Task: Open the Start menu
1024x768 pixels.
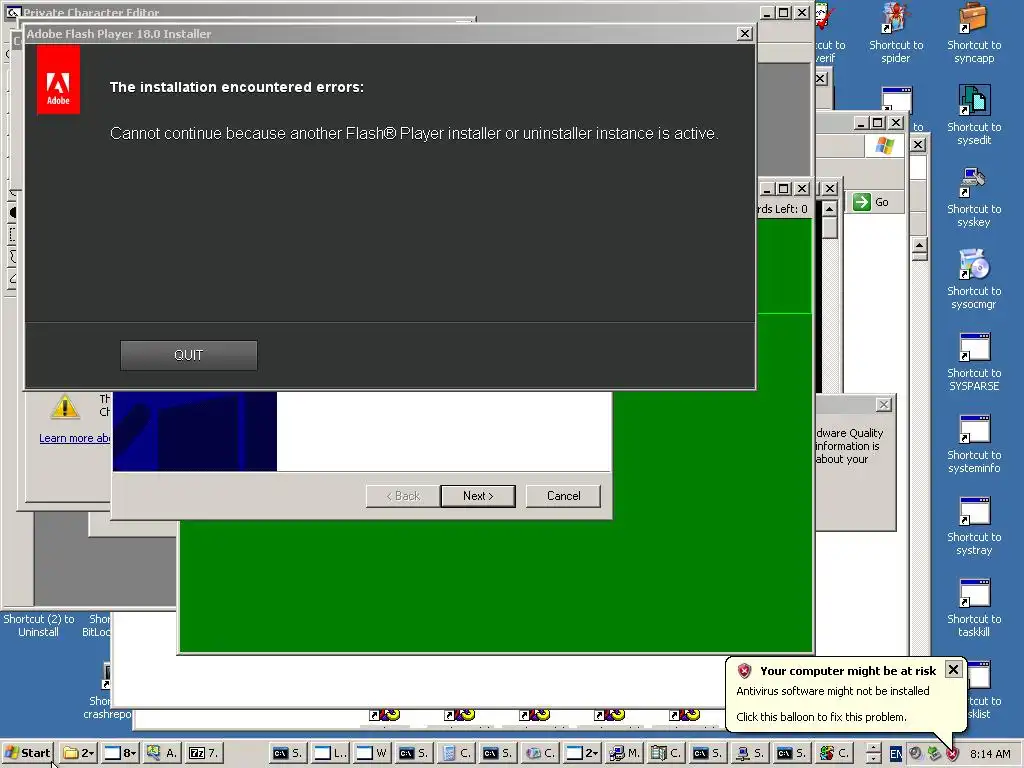Action: click(x=28, y=753)
